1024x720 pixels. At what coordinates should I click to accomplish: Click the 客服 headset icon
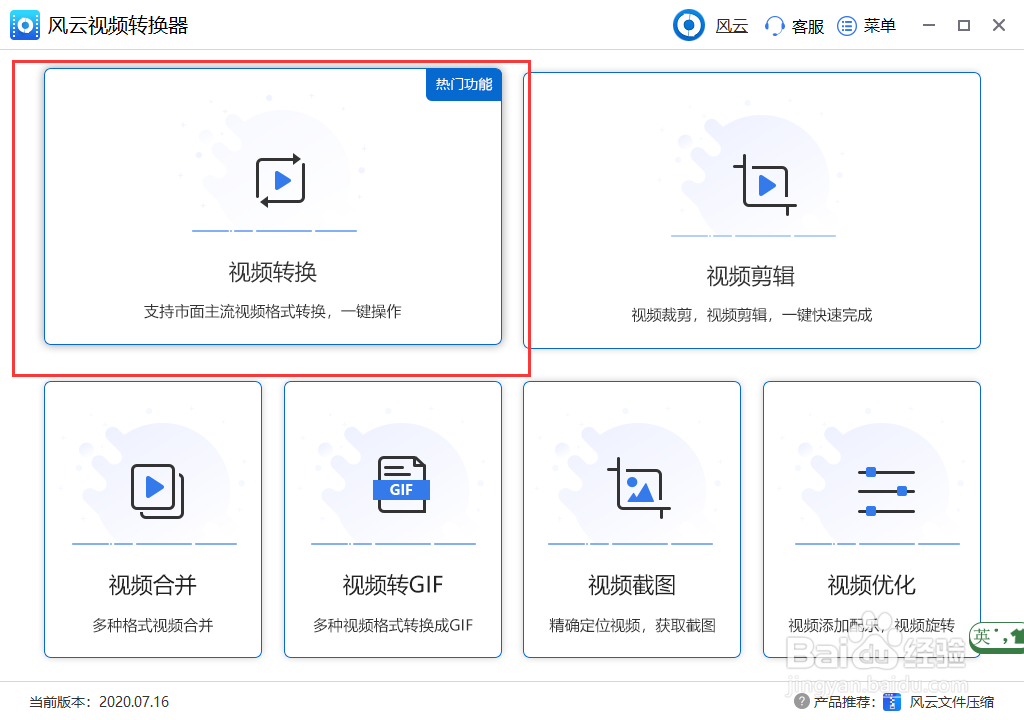click(x=773, y=25)
